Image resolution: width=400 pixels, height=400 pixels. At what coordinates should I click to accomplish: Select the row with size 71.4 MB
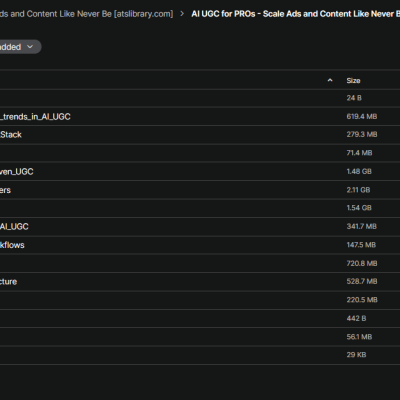(200, 153)
